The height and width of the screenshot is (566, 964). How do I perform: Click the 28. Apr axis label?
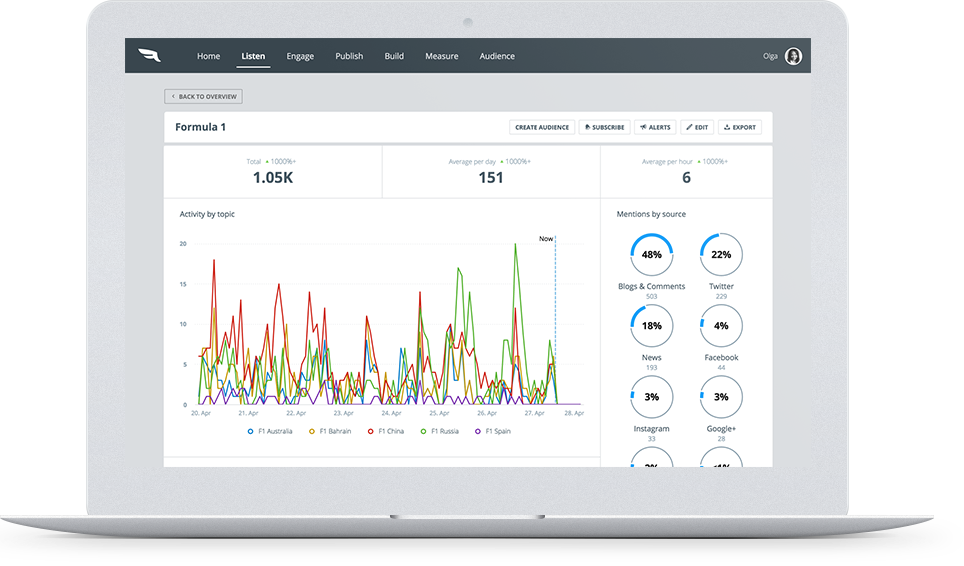click(x=574, y=413)
